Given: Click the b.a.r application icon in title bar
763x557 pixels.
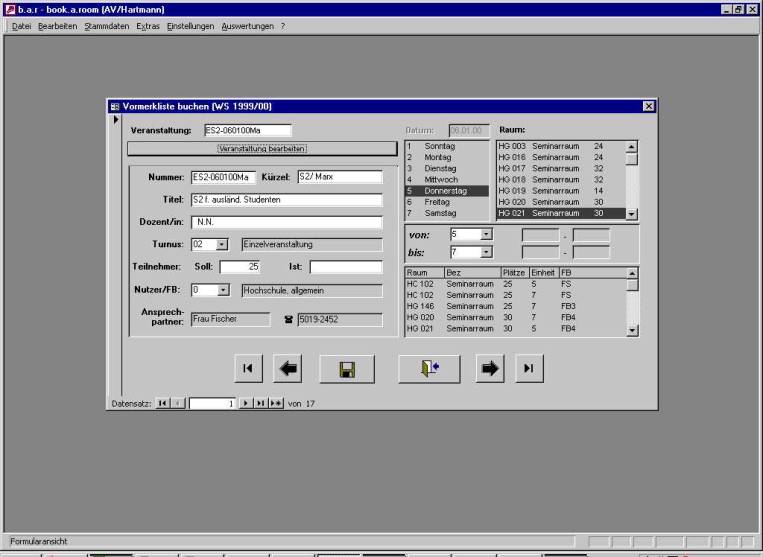Looking at the screenshot, I should (x=9, y=9).
